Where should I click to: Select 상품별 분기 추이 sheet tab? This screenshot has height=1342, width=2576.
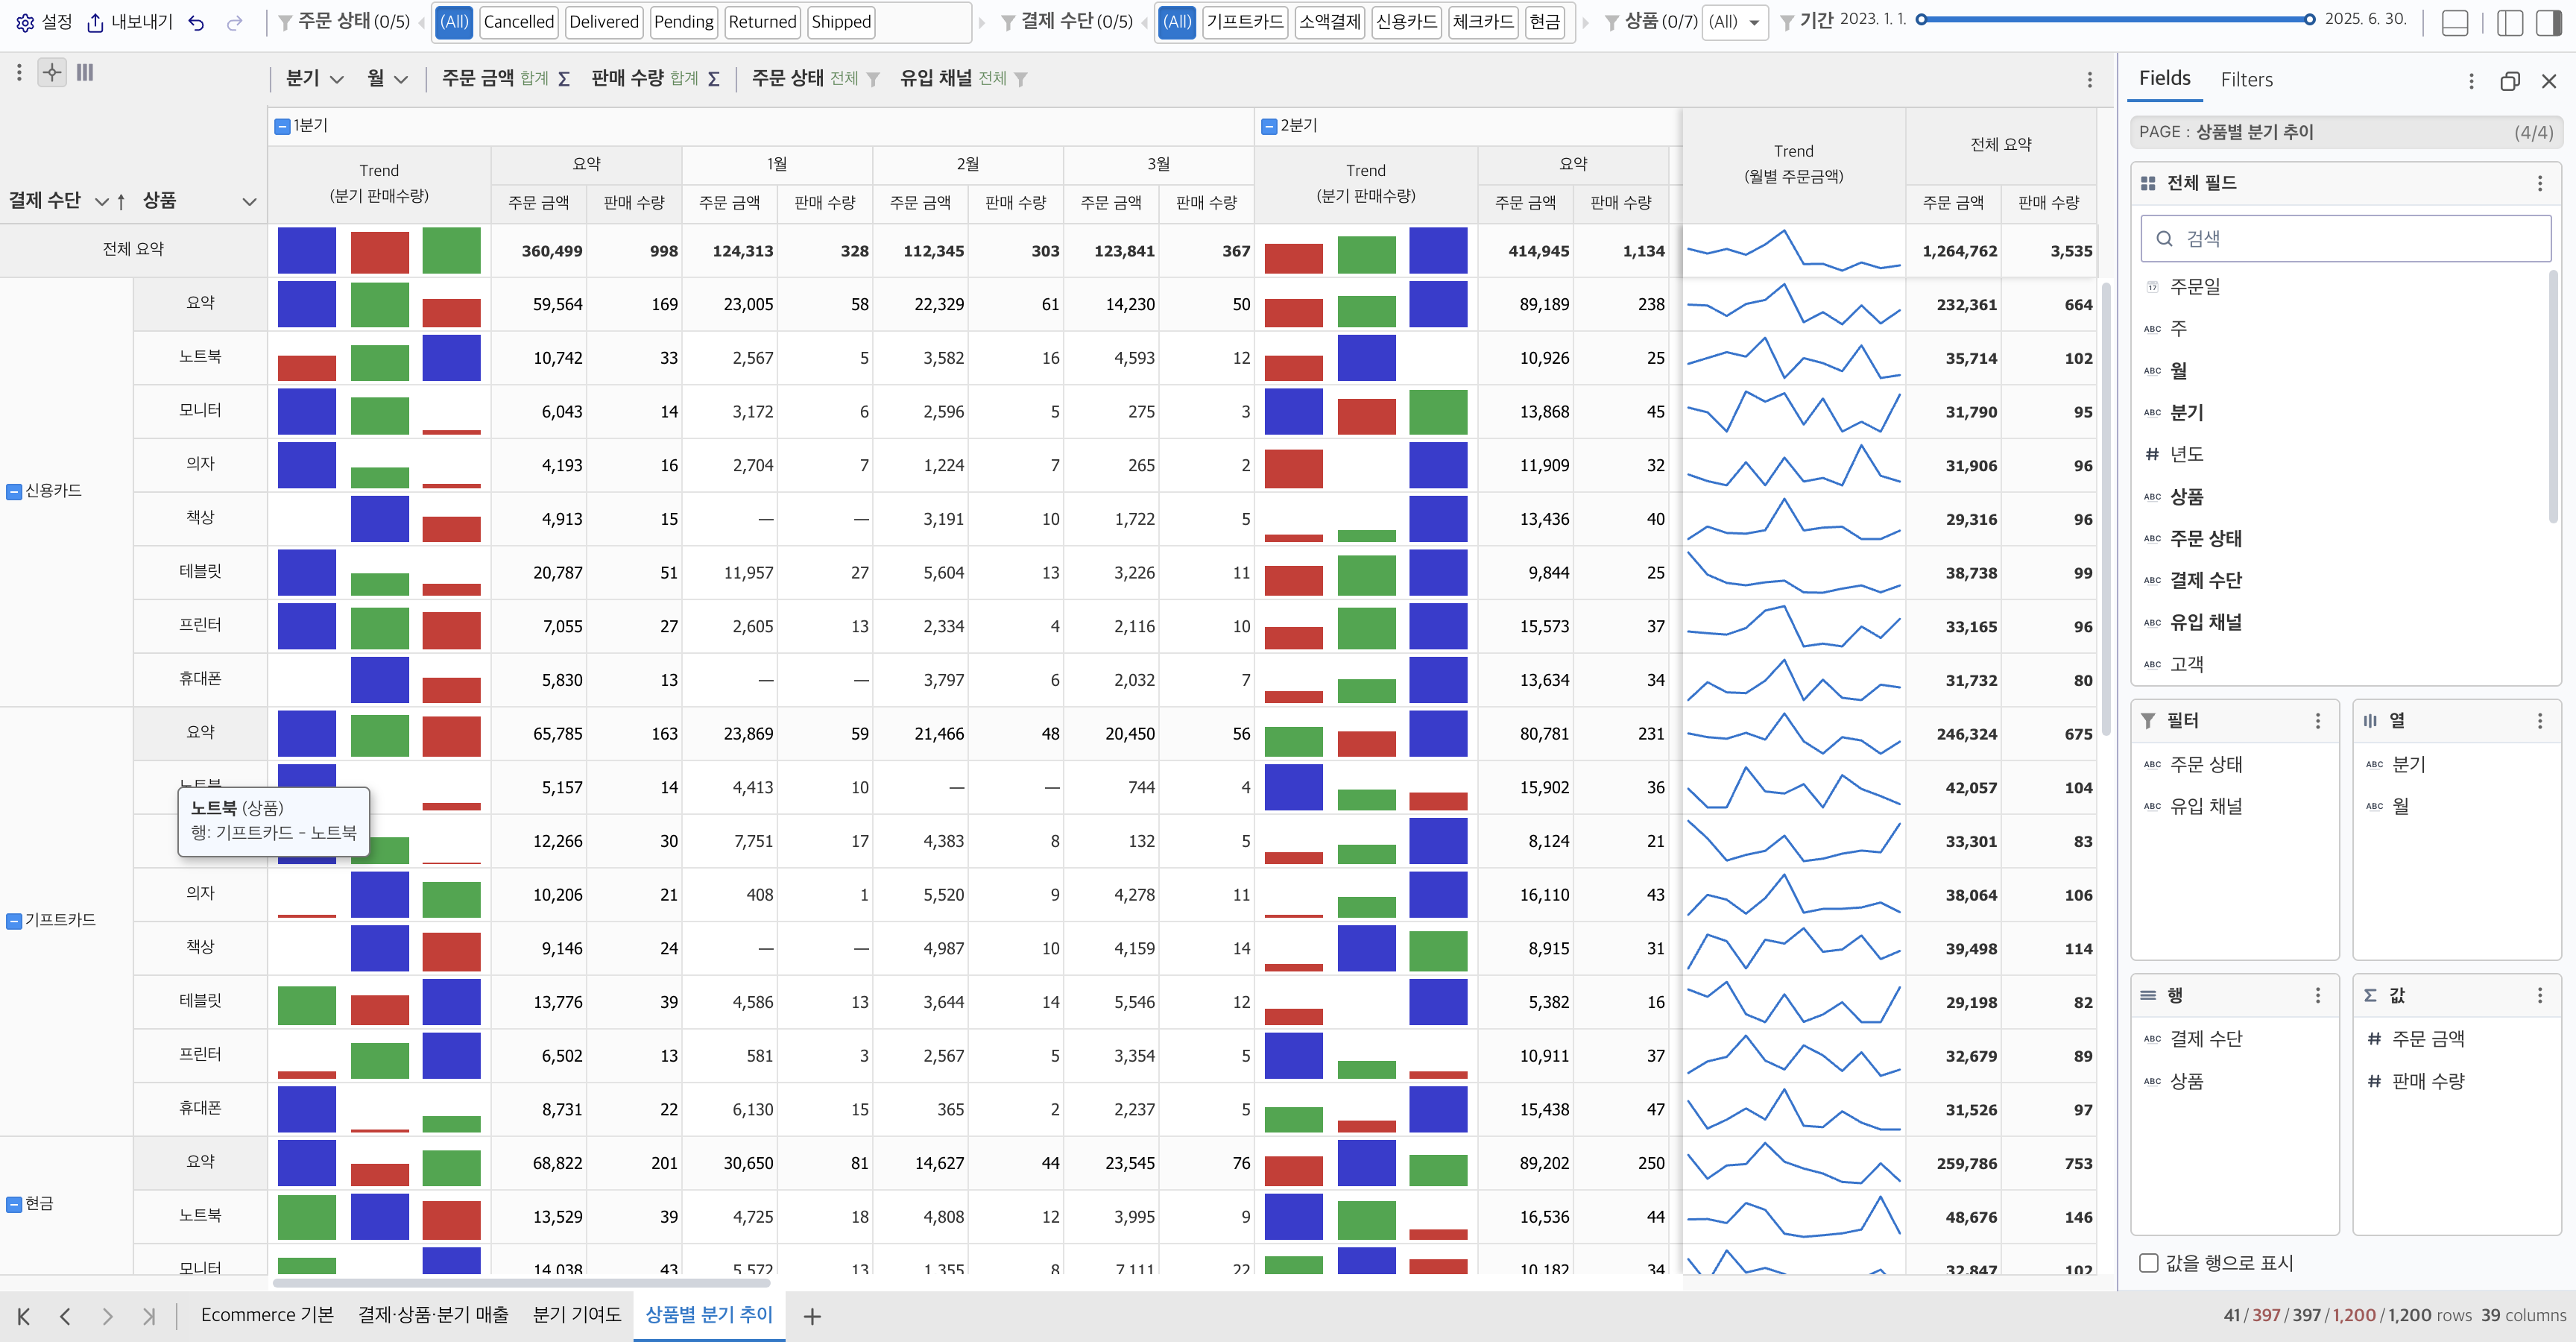(709, 1315)
